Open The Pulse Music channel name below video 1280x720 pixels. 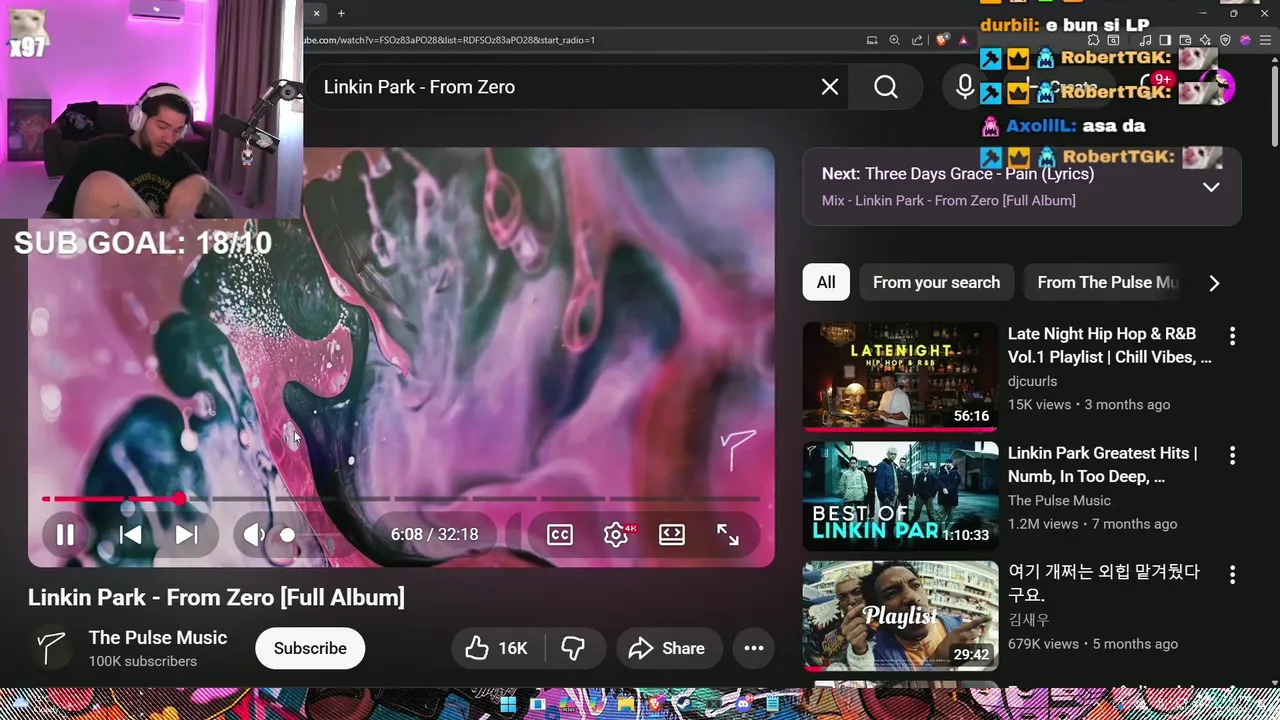158,638
